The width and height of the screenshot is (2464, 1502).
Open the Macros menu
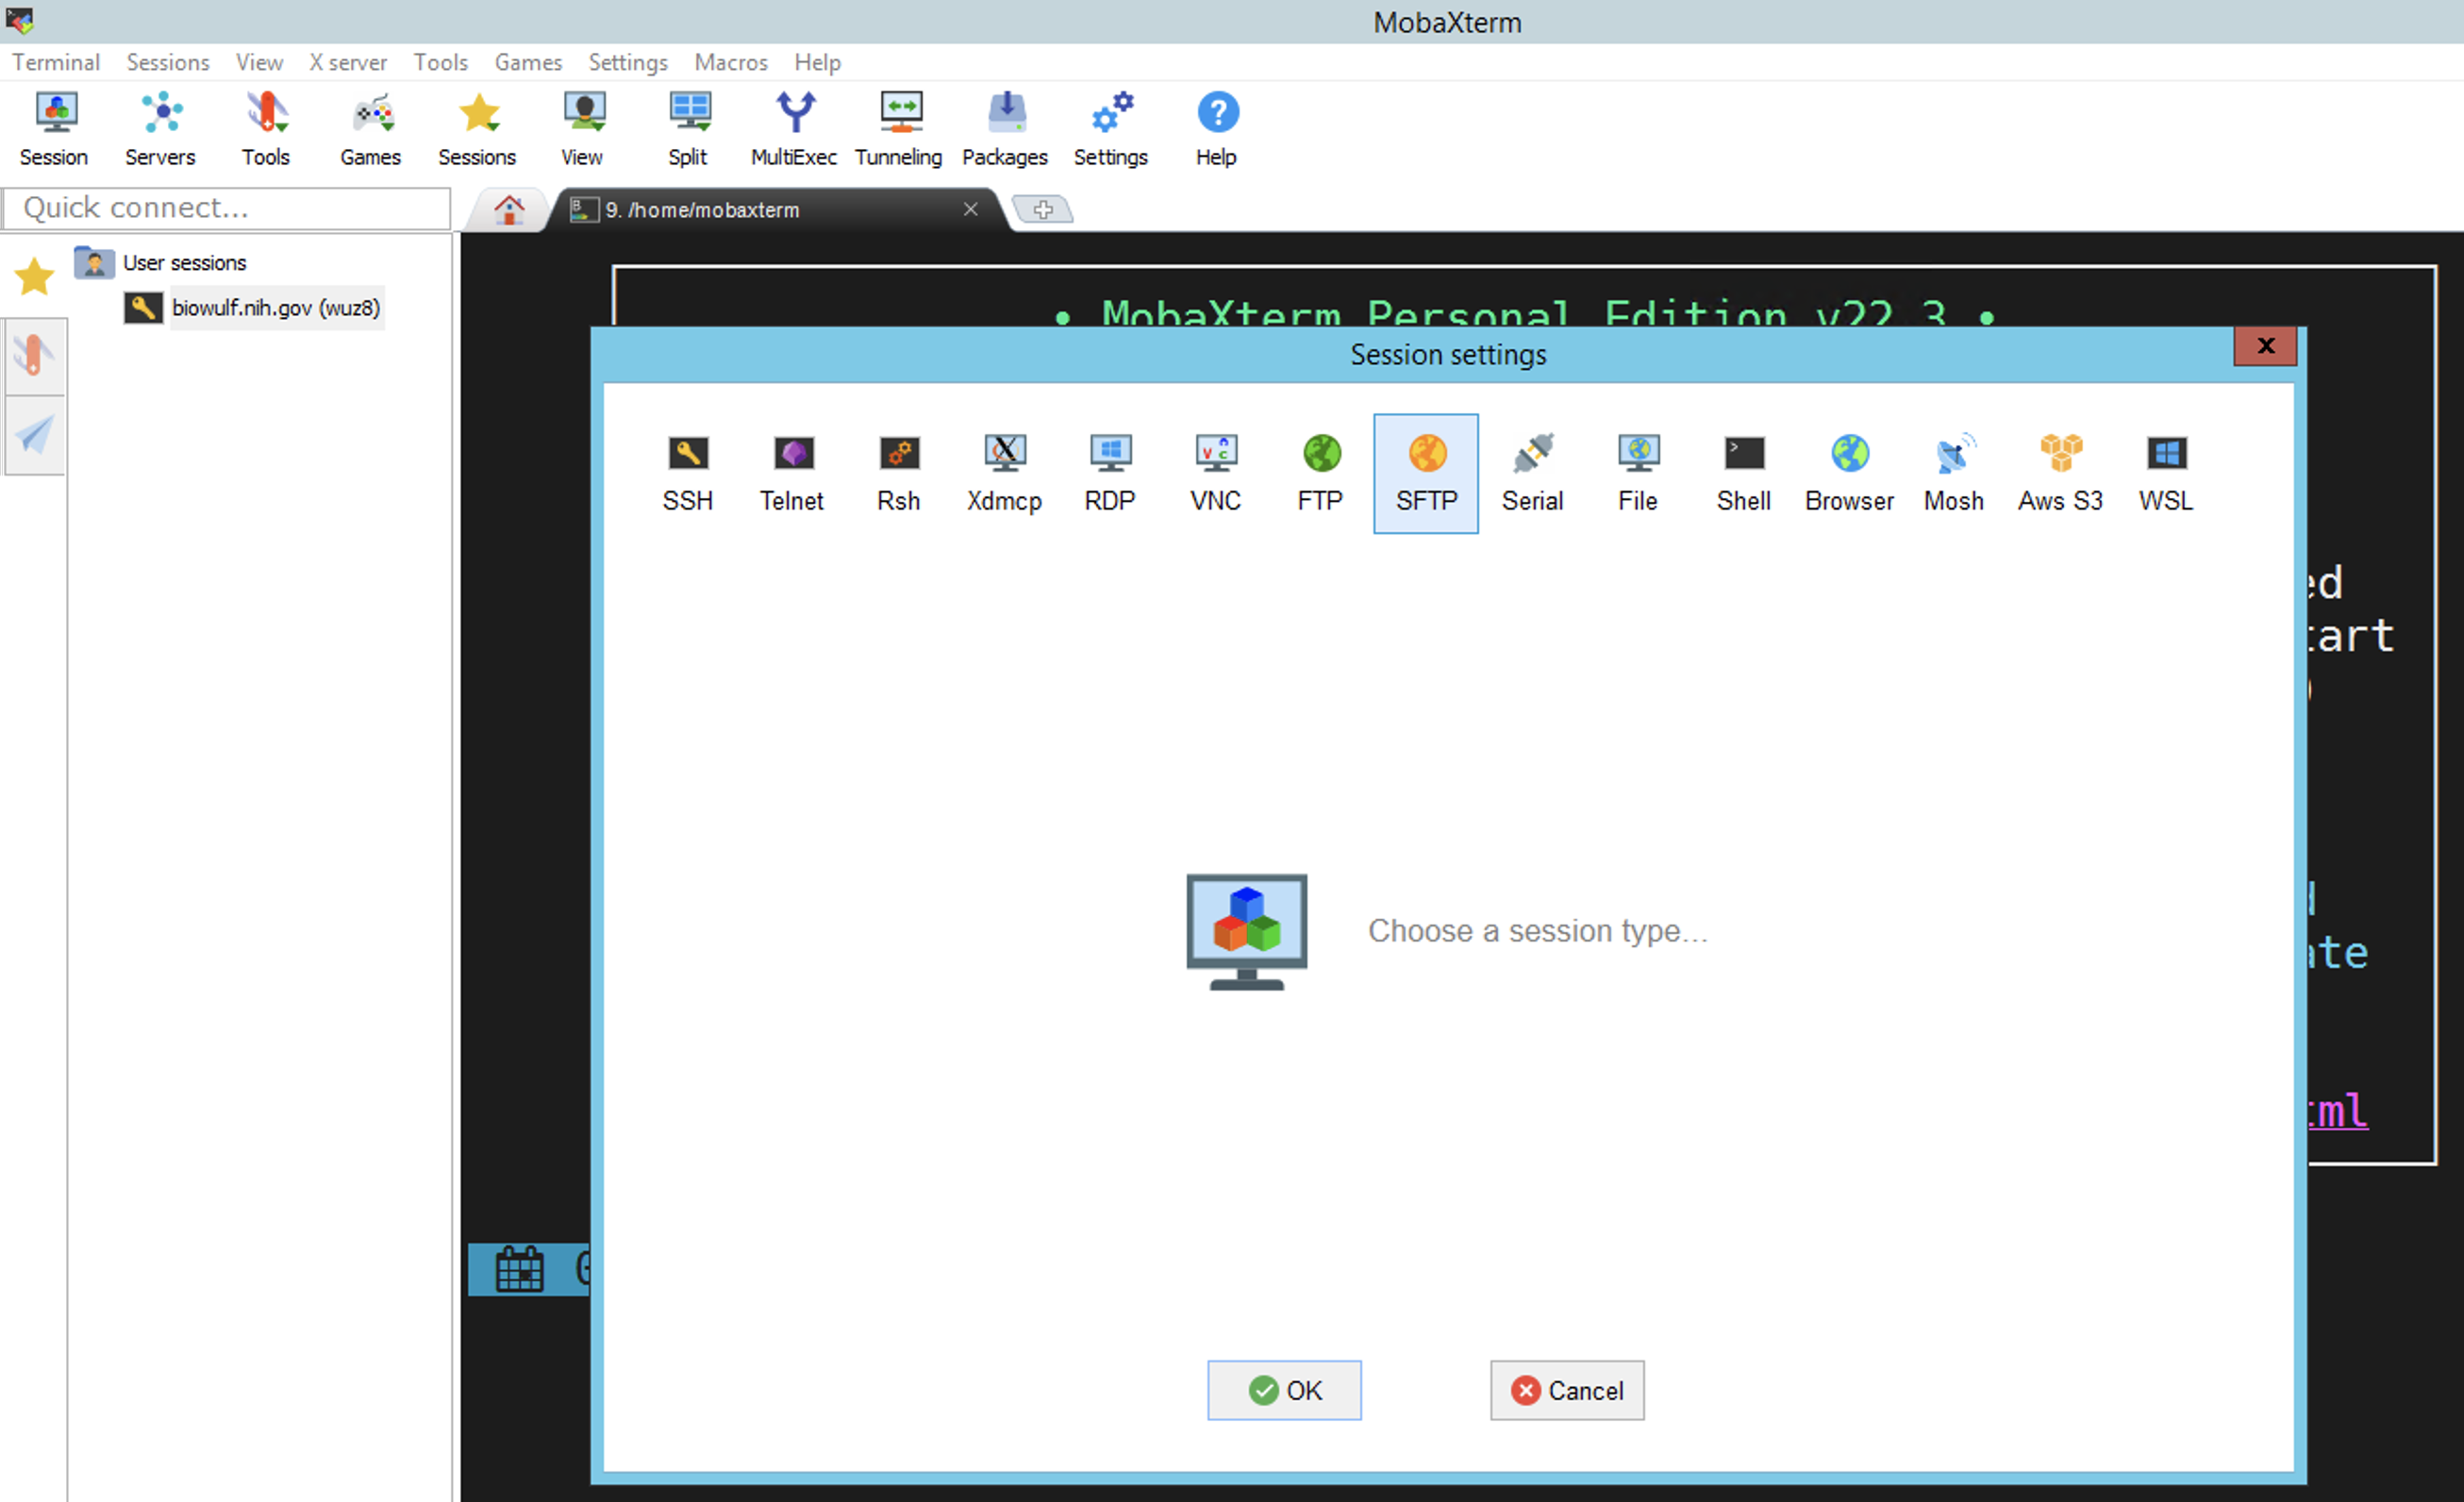[x=731, y=62]
